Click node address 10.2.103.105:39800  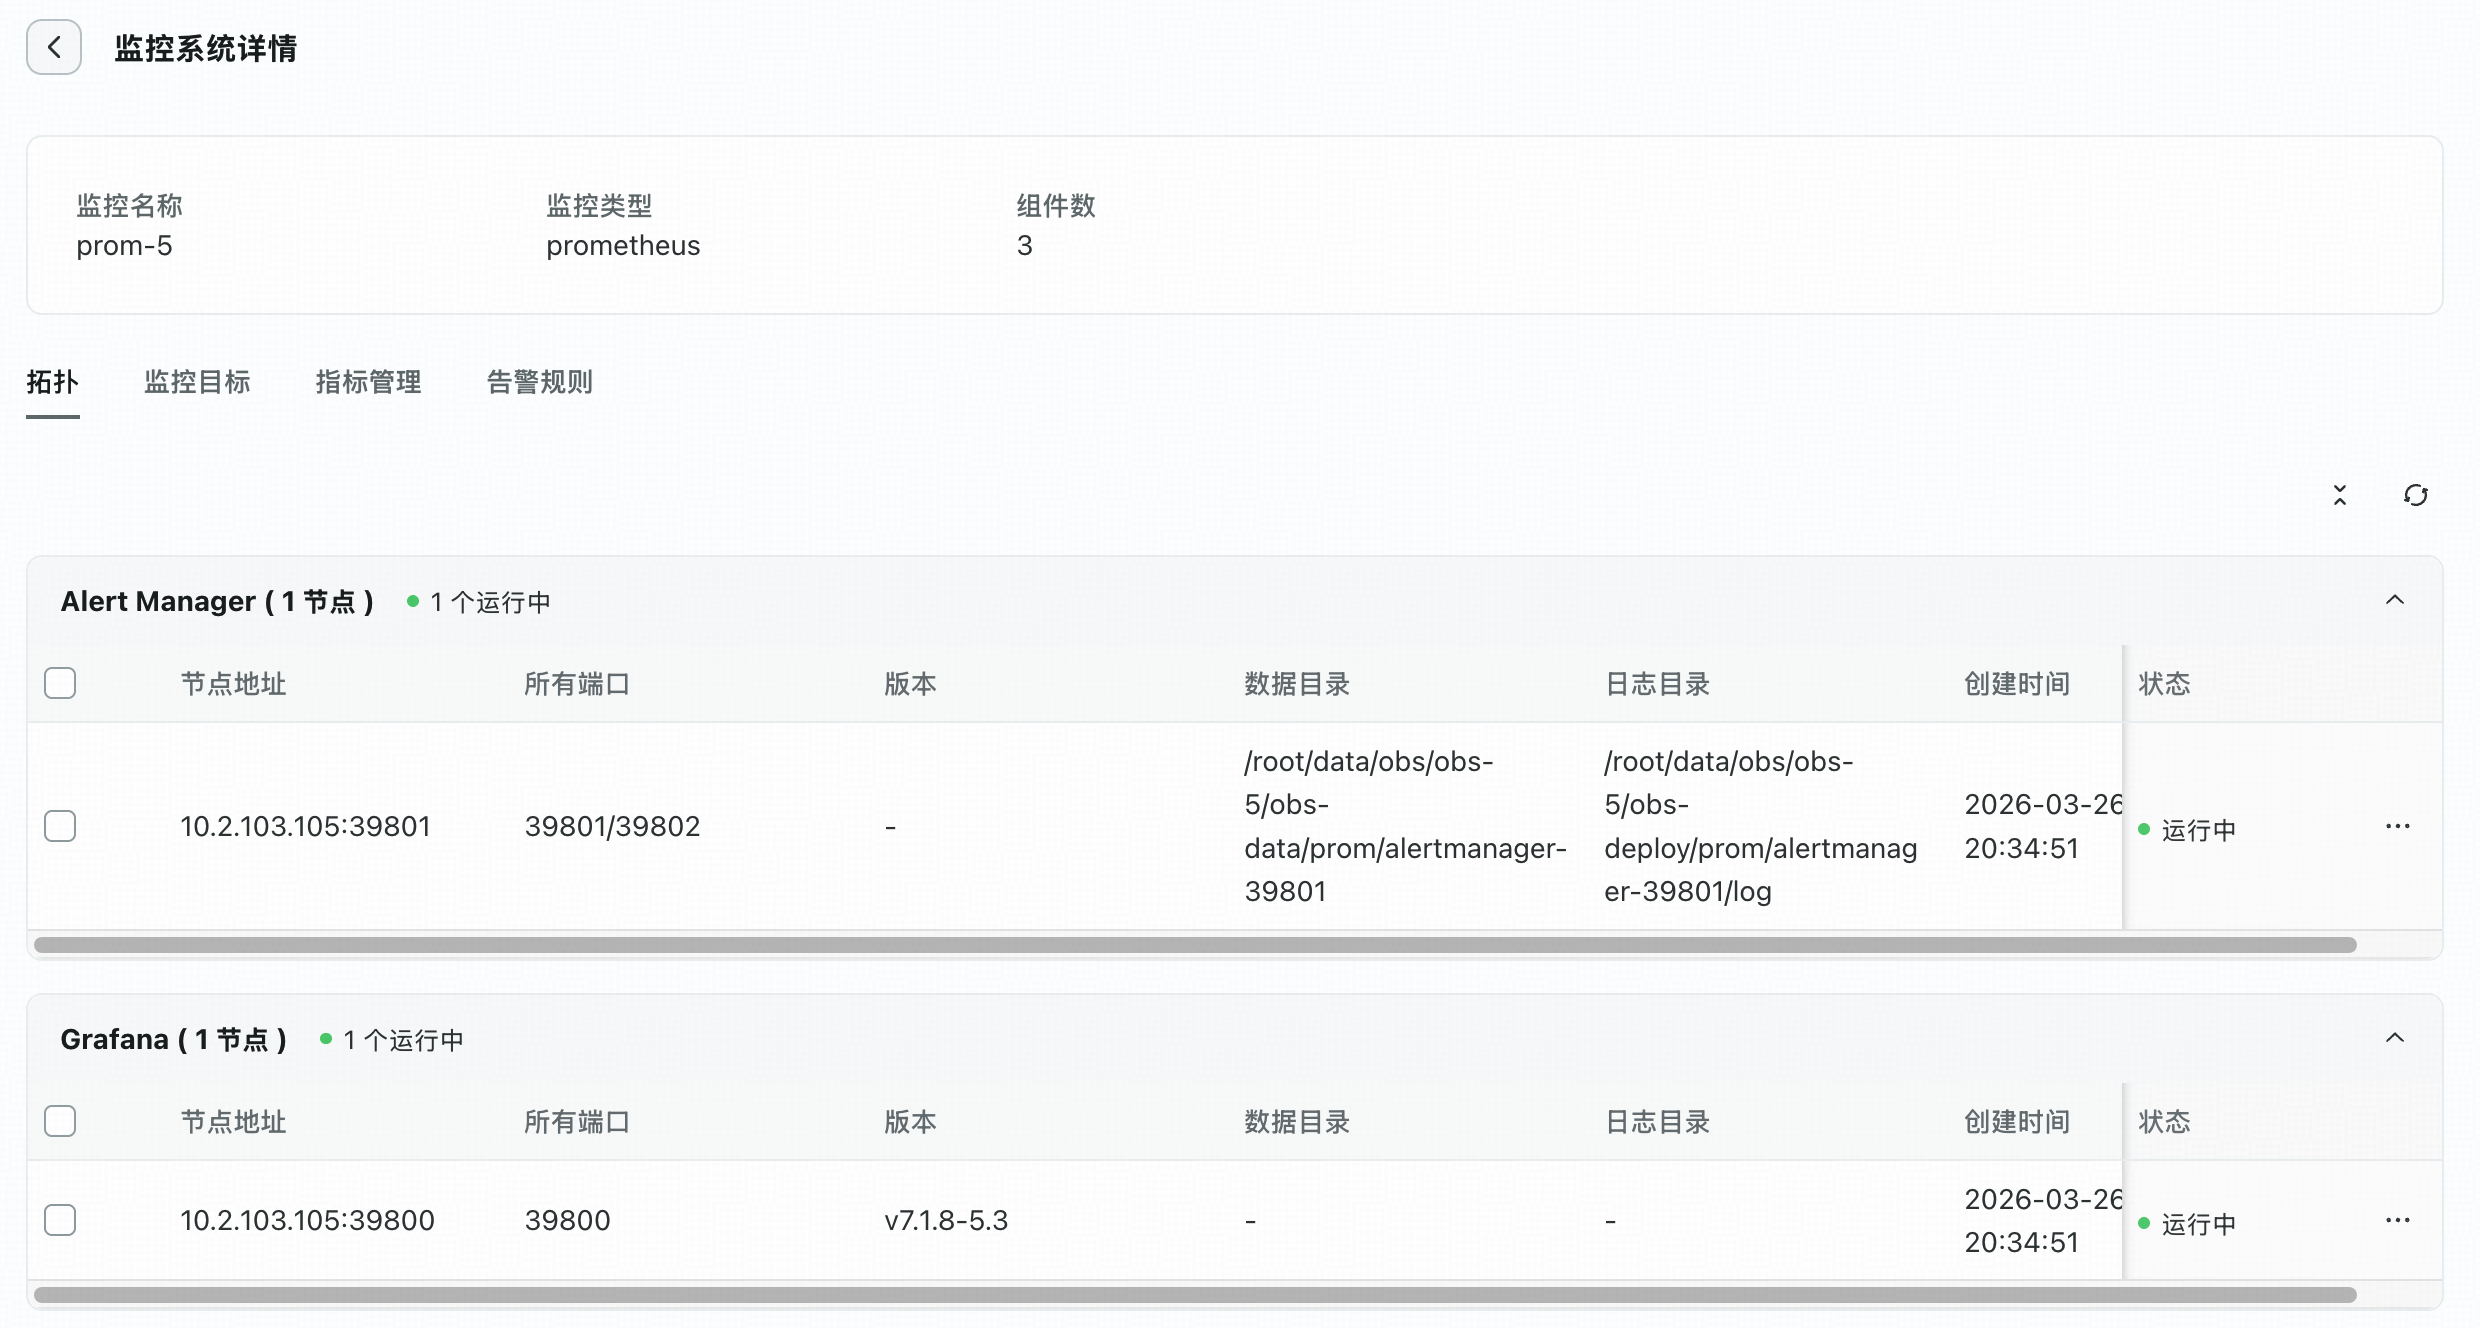[307, 1220]
